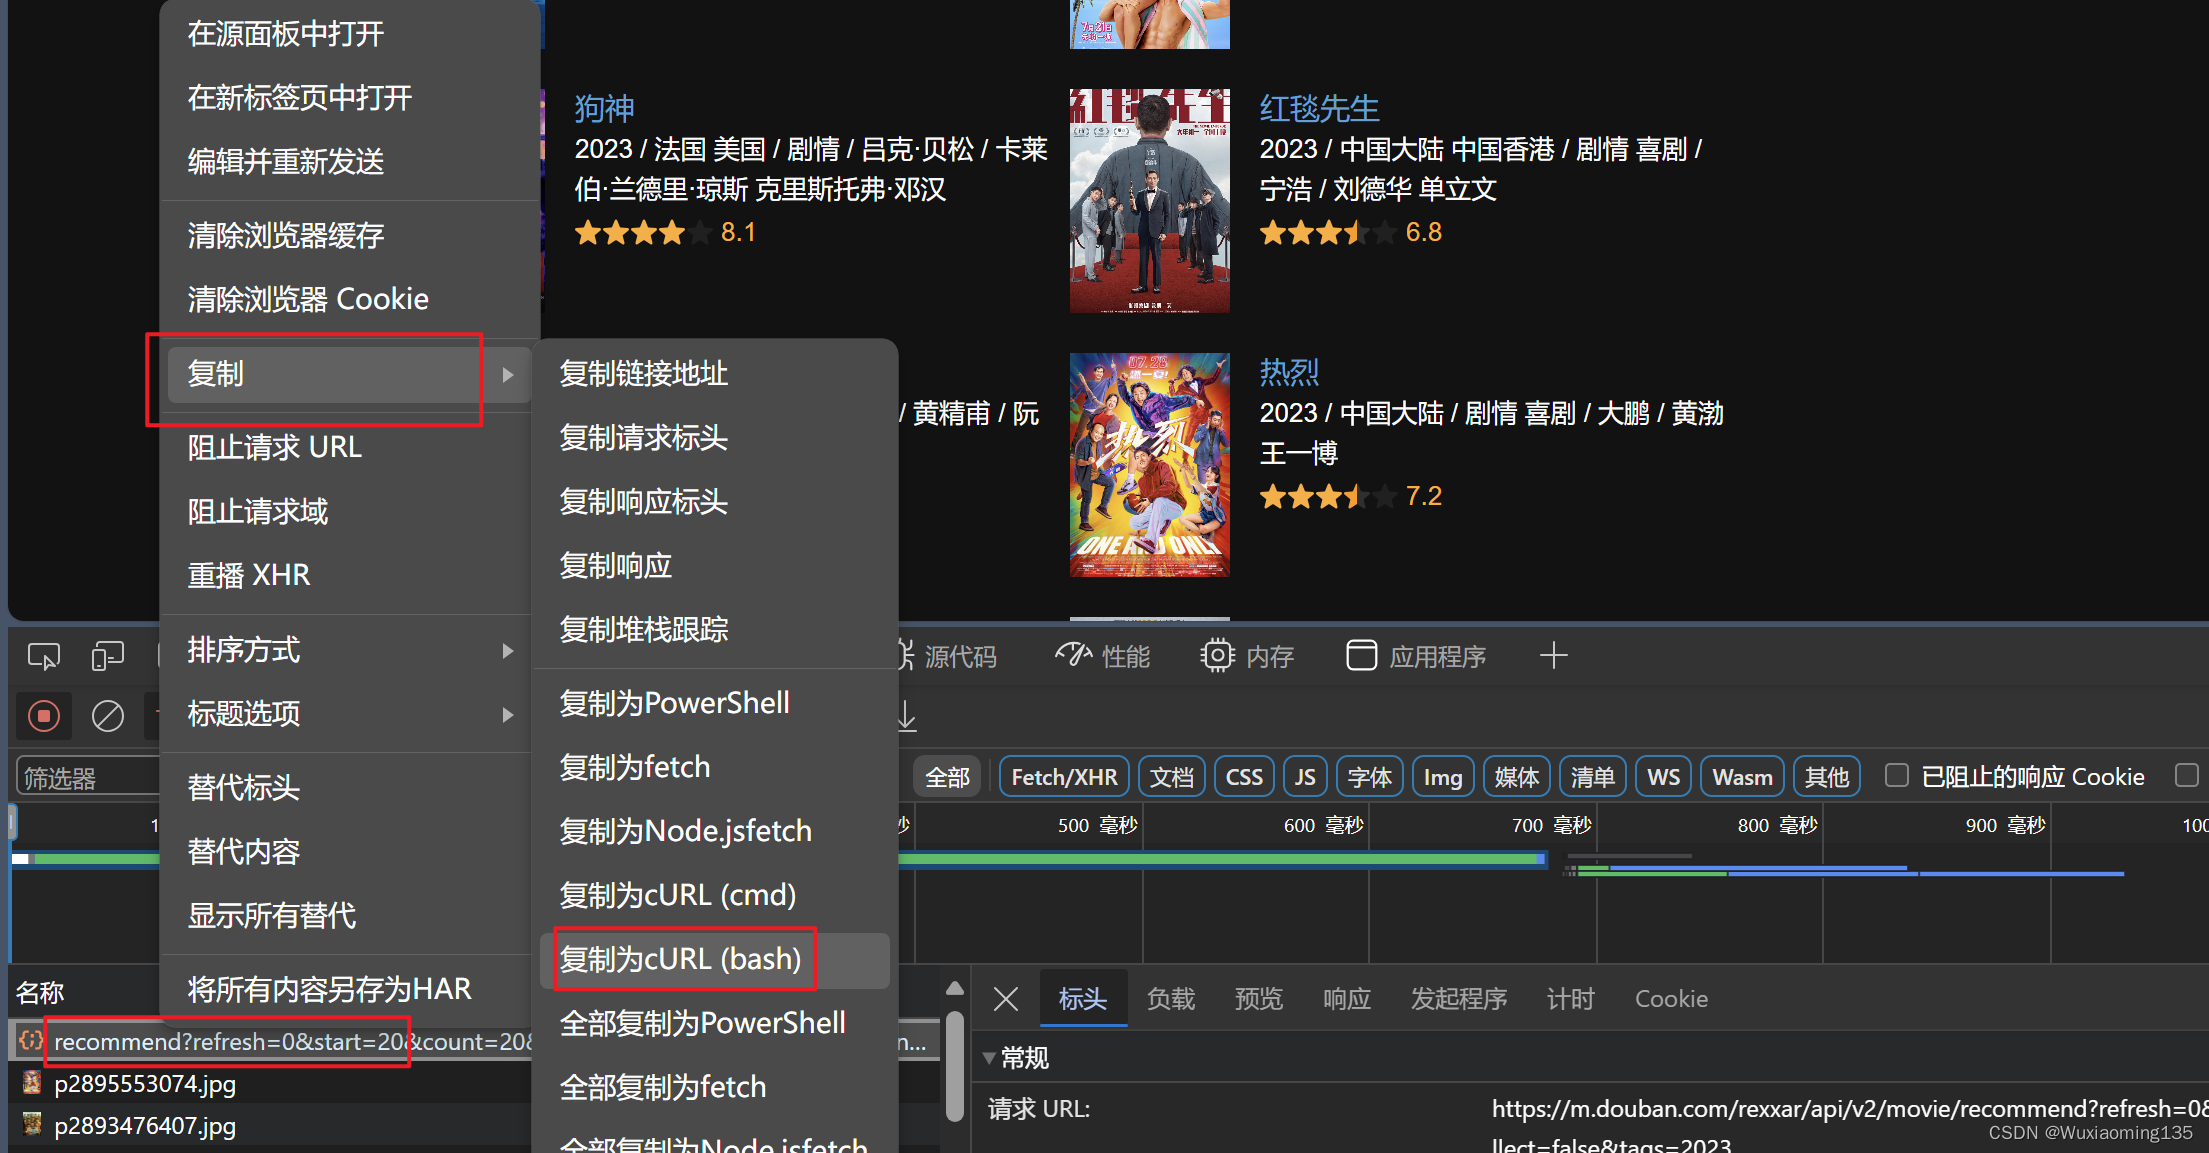Close the request details pane
The width and height of the screenshot is (2209, 1153).
[x=1006, y=999]
